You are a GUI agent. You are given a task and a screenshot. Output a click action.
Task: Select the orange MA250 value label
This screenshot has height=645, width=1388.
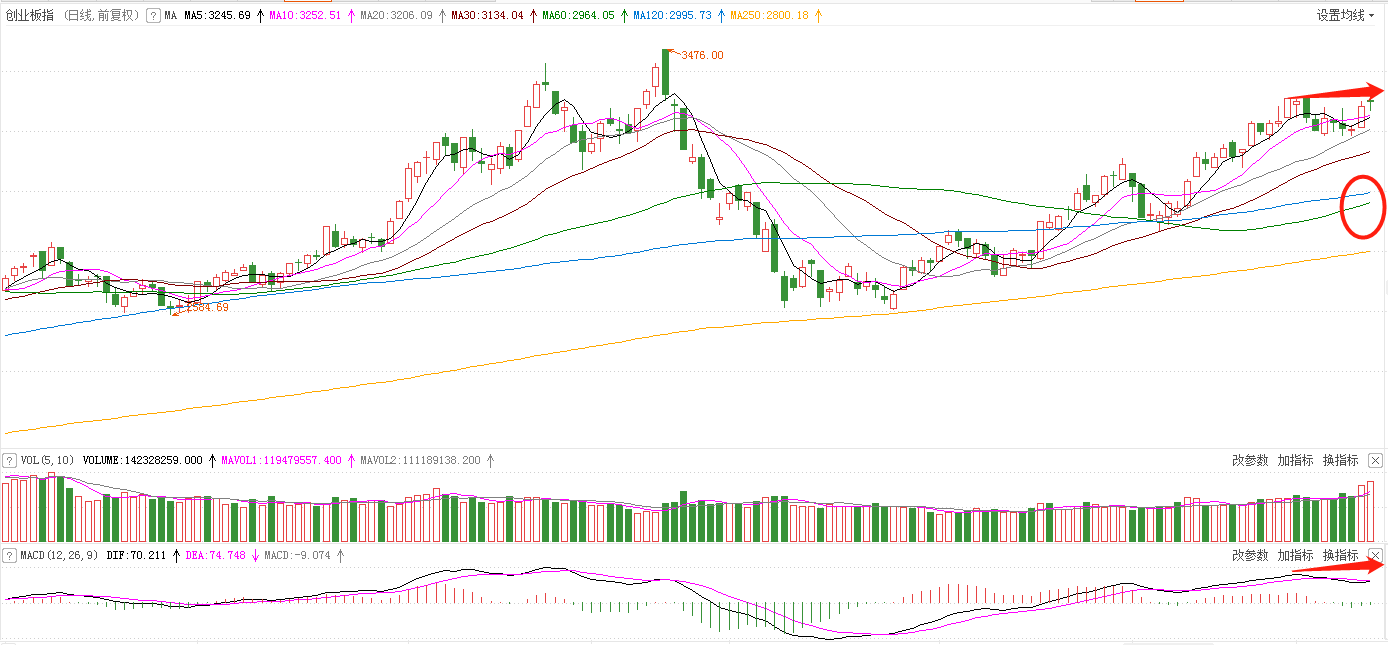click(769, 16)
